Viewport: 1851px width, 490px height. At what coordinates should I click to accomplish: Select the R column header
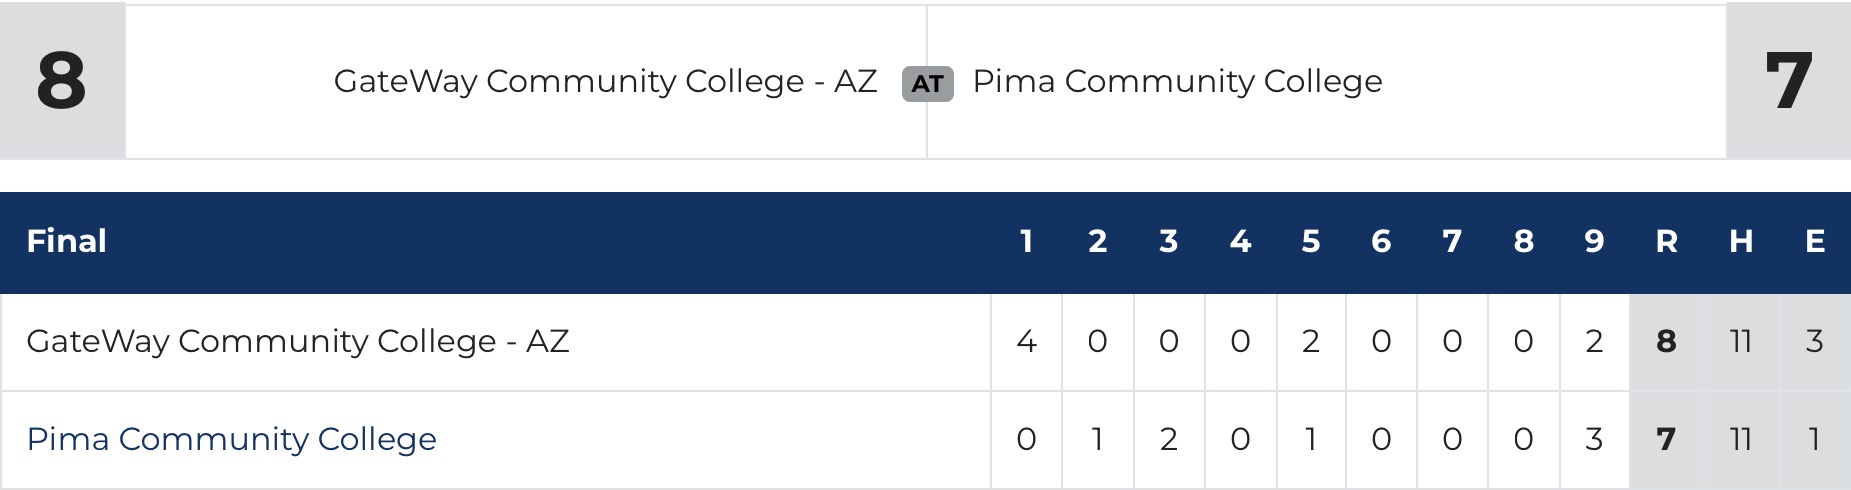click(x=1666, y=241)
